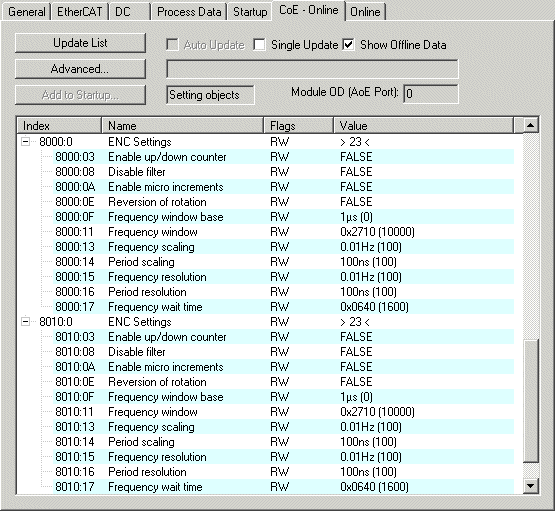This screenshot has width=555, height=511.
Task: Collapse the 8000:0 ENC Settings node
Action: [25, 142]
